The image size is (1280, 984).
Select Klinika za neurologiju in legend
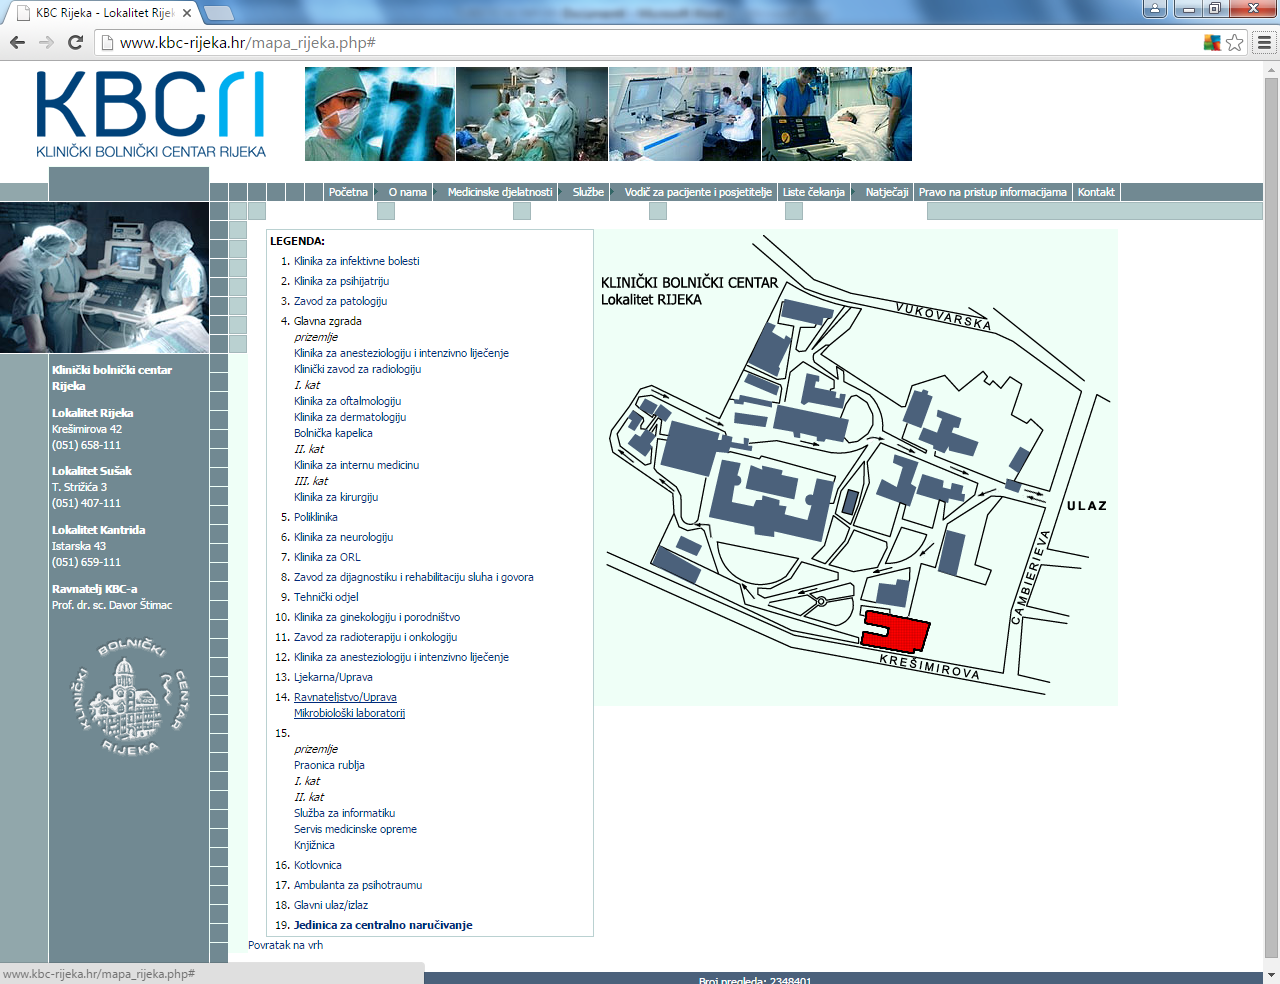pyautogui.click(x=343, y=537)
